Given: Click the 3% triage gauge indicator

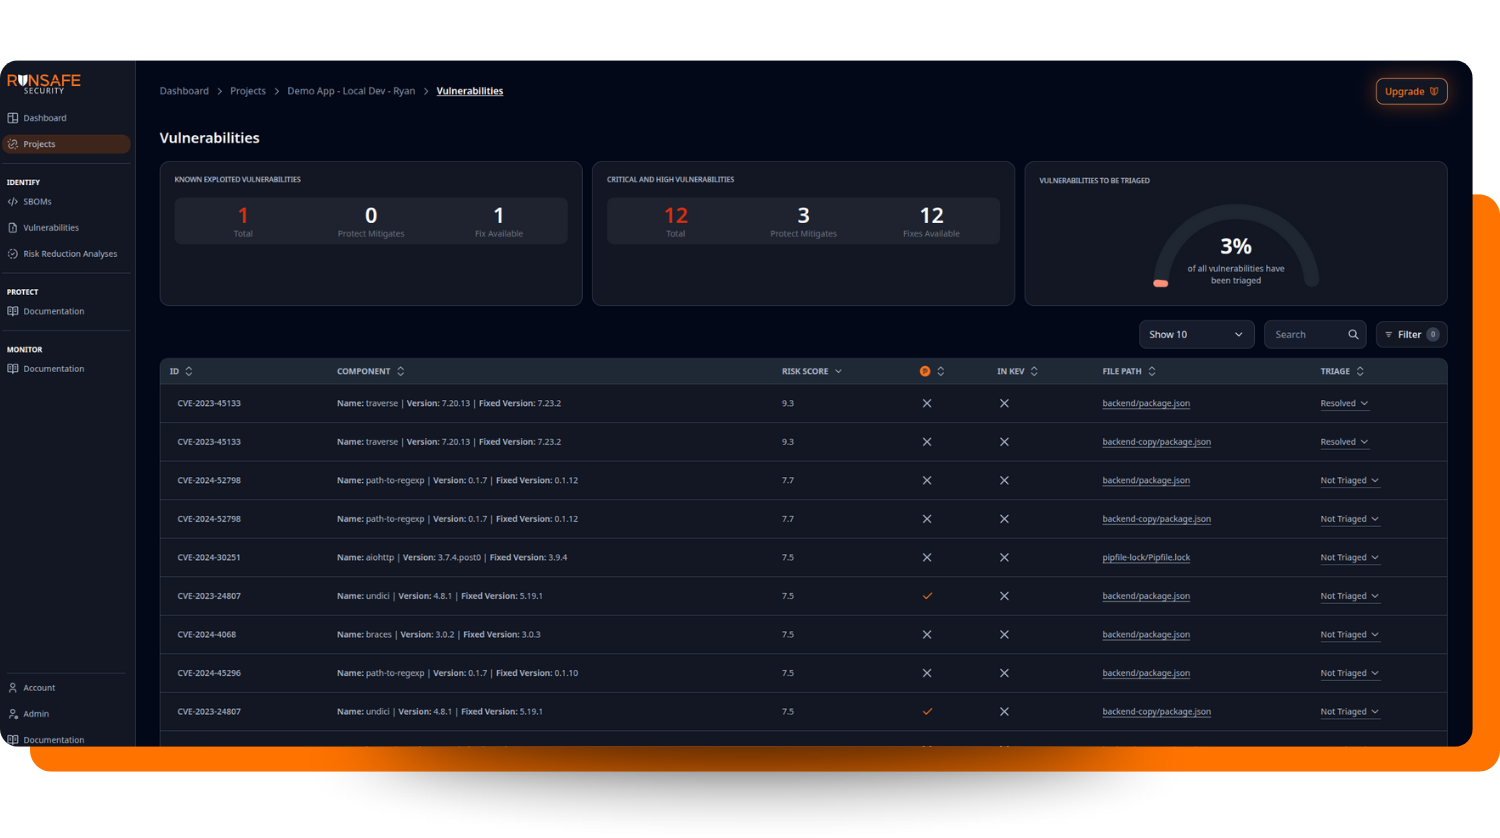Looking at the screenshot, I should pos(1236,245).
